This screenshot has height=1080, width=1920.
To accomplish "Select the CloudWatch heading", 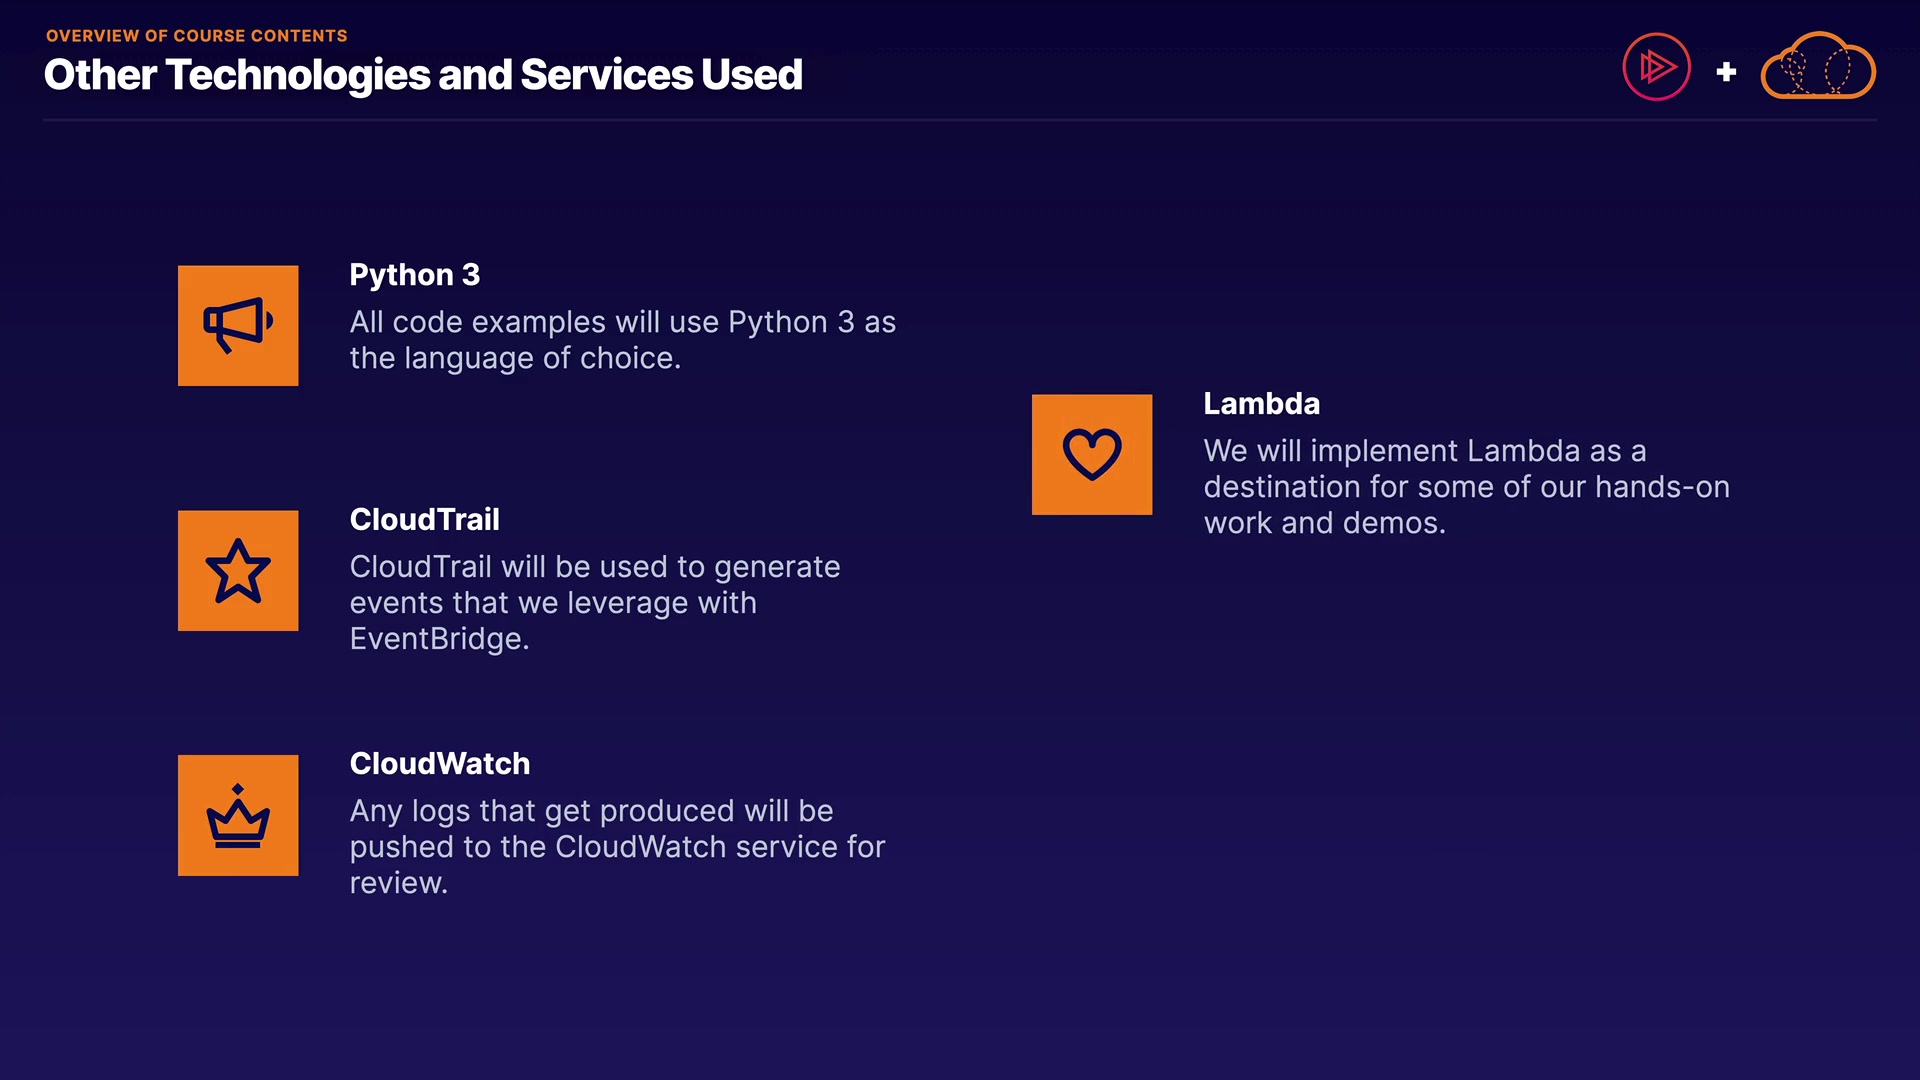I will (440, 764).
